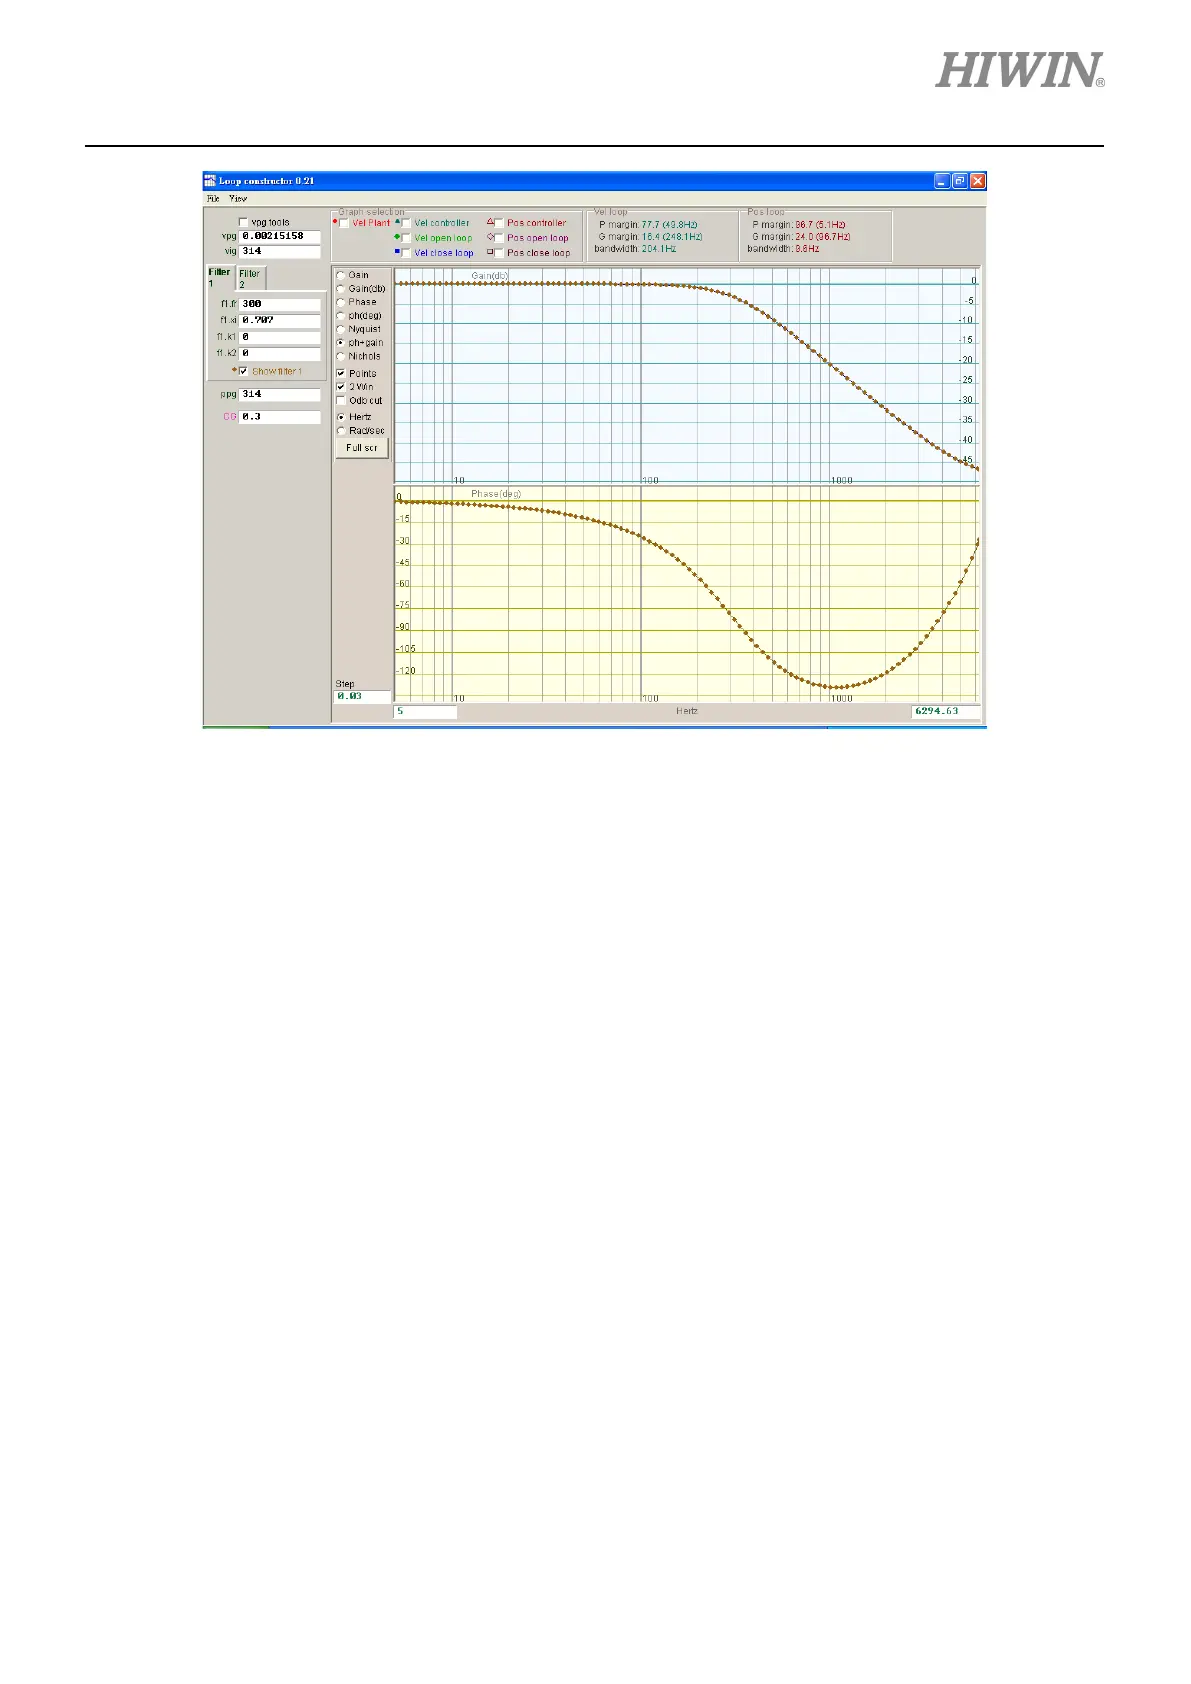The image size is (1191, 1684).
Task: Toggle the Pos open loop checkbox
Action: tap(499, 238)
